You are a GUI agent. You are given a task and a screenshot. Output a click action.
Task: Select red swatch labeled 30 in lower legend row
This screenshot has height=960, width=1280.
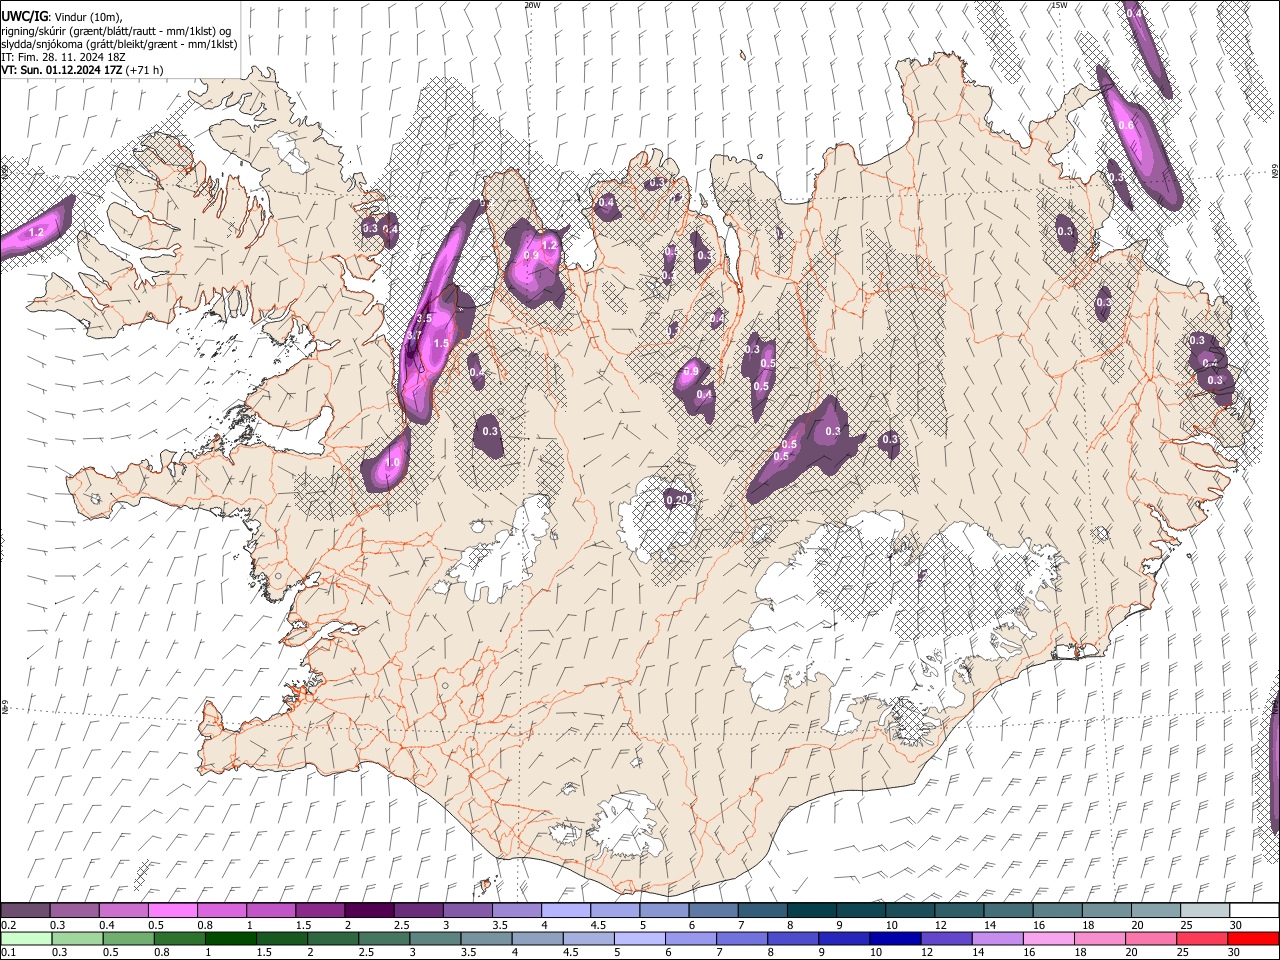pyautogui.click(x=1253, y=938)
